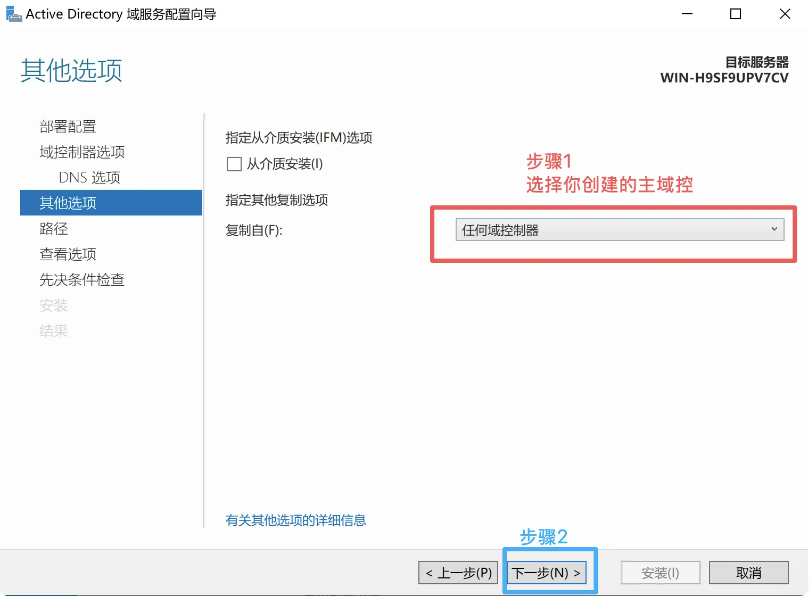Select the 先决条件检查 step

tap(82, 280)
